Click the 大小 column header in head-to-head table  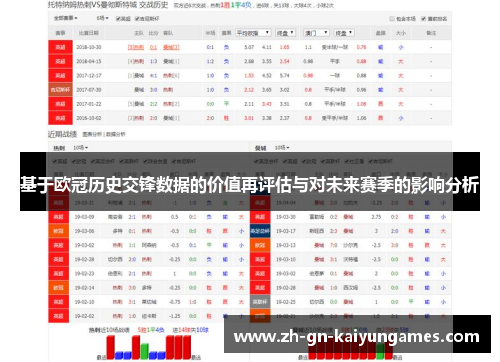click(401, 33)
